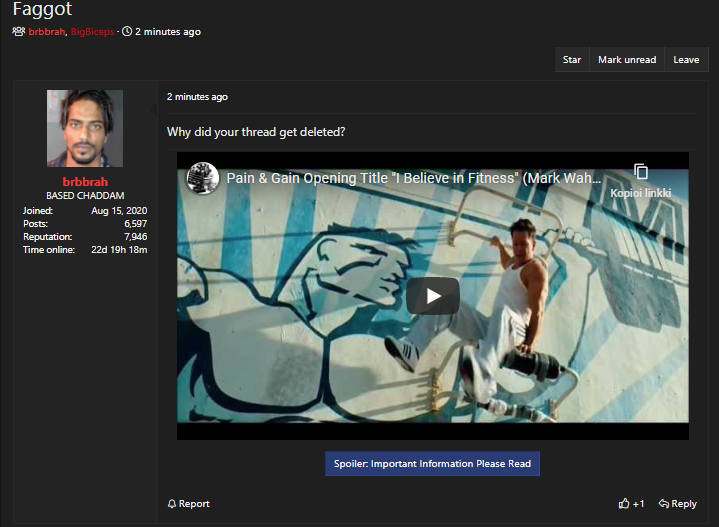Give +1 like to message
This screenshot has height=527, width=719.
(x=631, y=504)
